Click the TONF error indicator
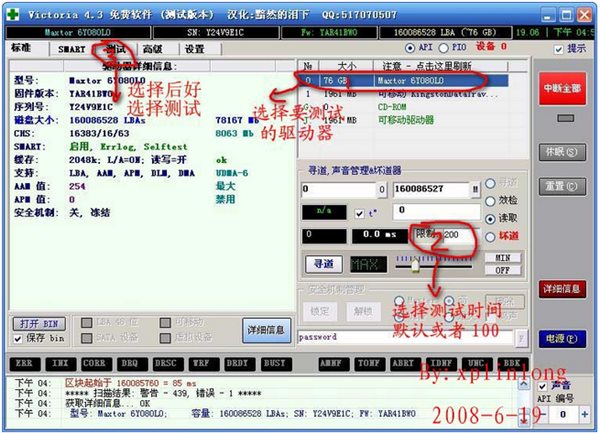This screenshot has height=433, width=600. 369,364
